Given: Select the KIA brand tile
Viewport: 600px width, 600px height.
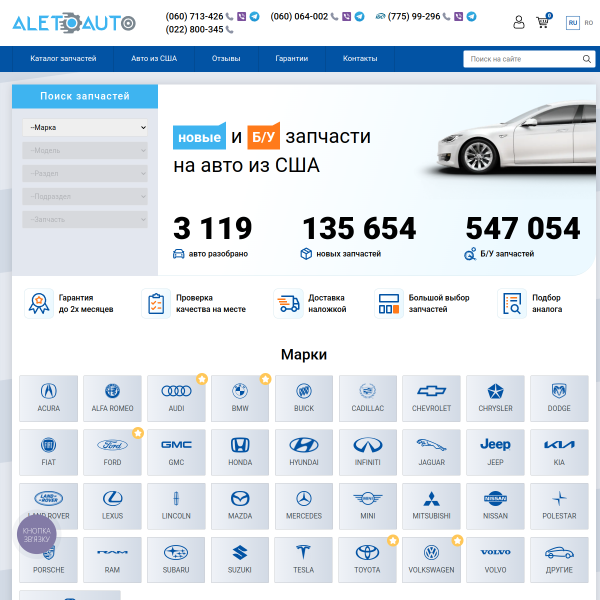Looking at the screenshot, I should click(x=559, y=452).
